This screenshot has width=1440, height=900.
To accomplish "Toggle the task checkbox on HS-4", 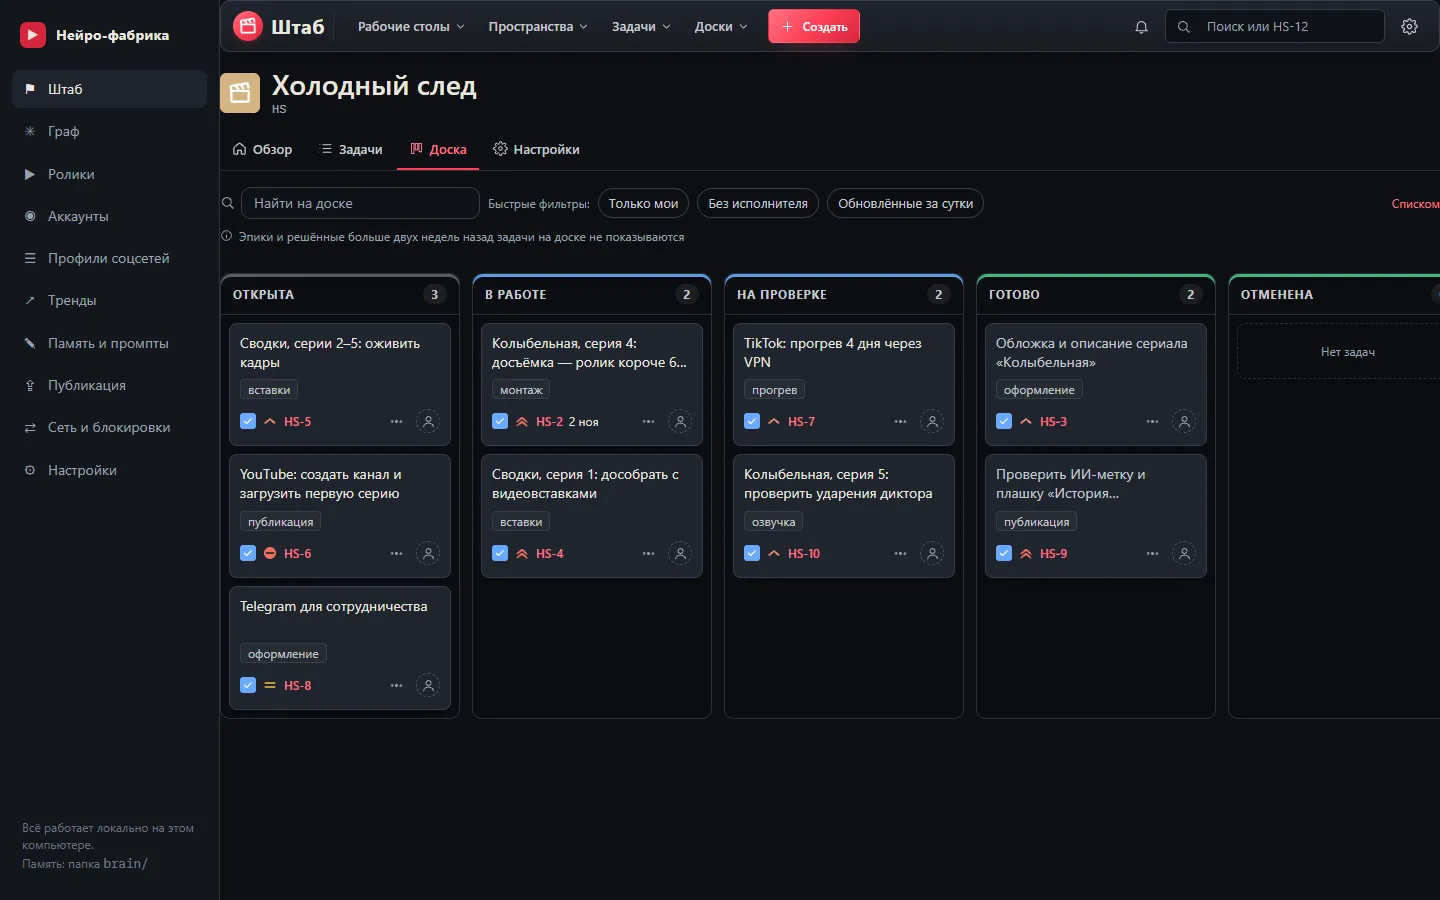I will click(500, 554).
